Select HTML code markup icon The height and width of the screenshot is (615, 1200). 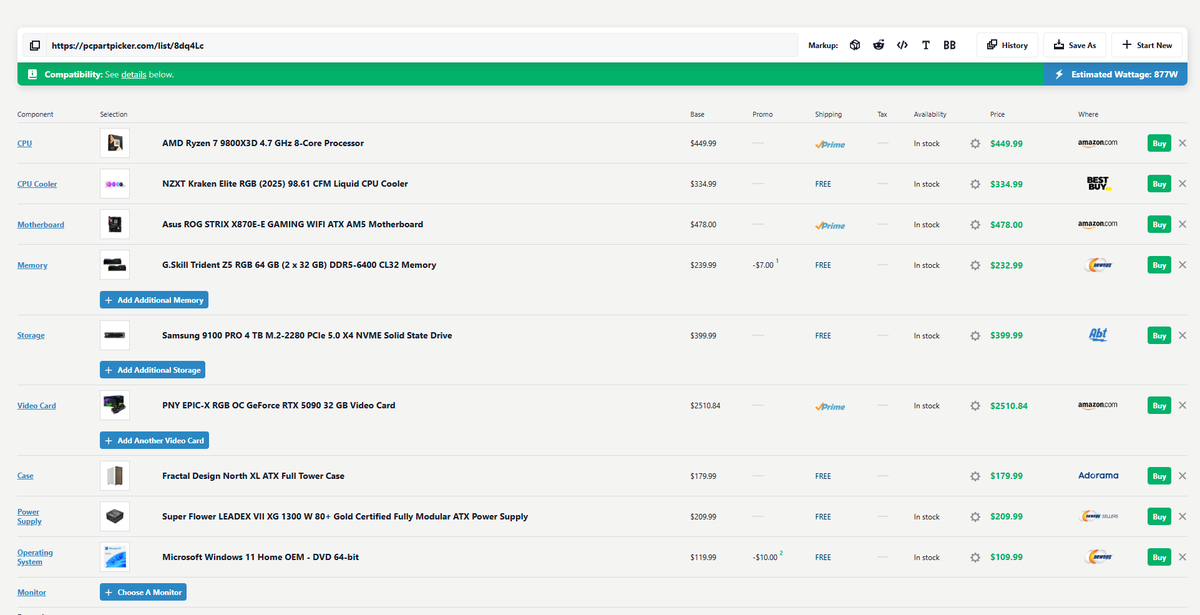coord(902,45)
